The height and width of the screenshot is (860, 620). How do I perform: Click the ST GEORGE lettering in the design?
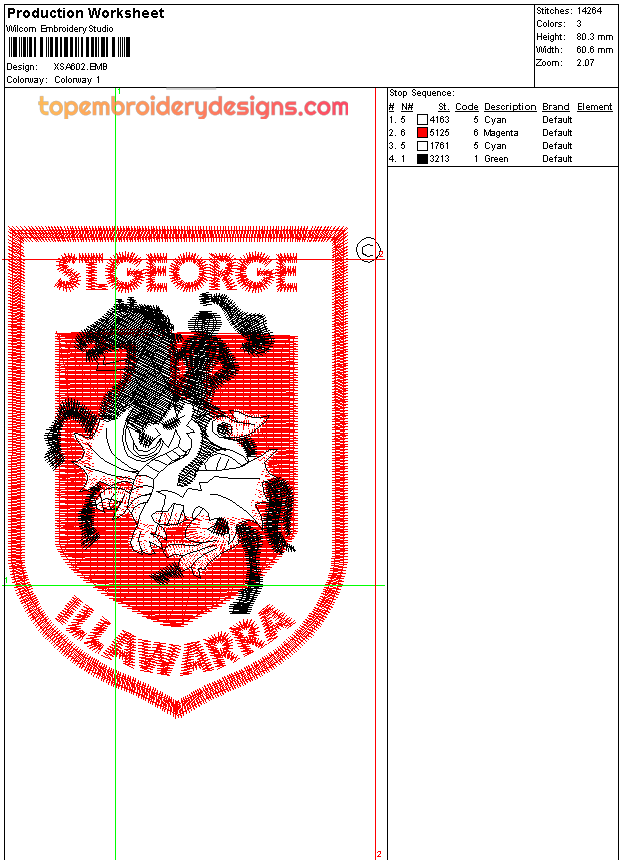[x=177, y=272]
